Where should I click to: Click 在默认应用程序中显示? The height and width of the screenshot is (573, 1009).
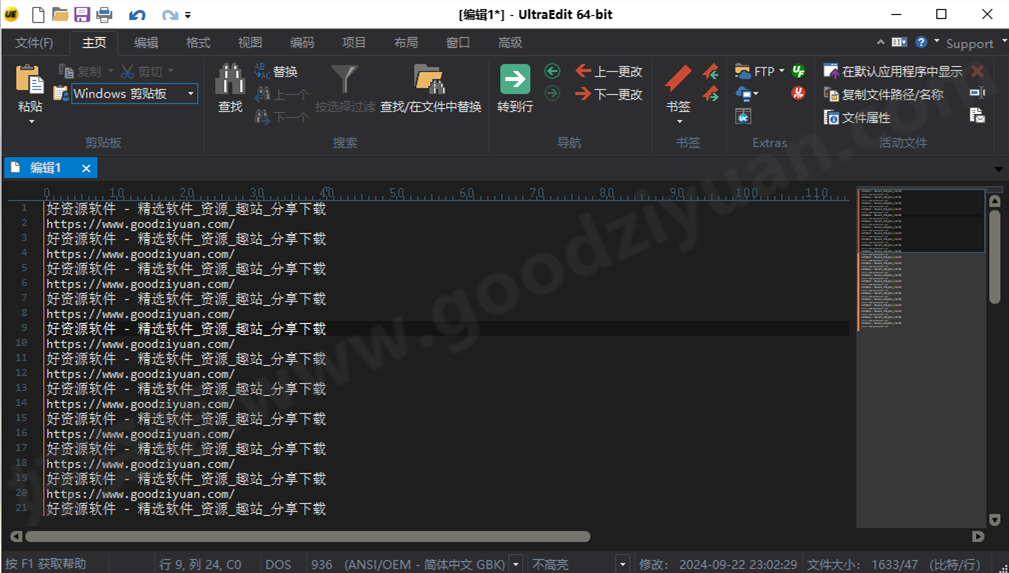(893, 71)
